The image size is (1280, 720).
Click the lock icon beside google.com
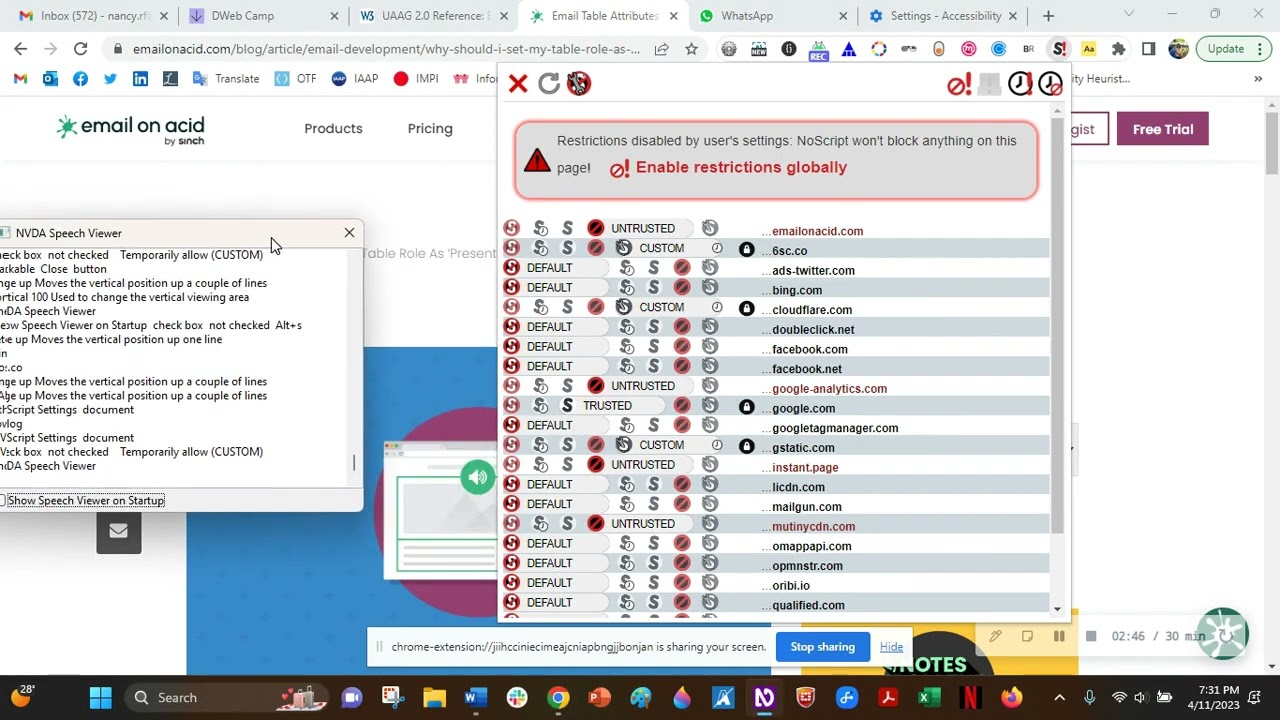[x=746, y=408]
